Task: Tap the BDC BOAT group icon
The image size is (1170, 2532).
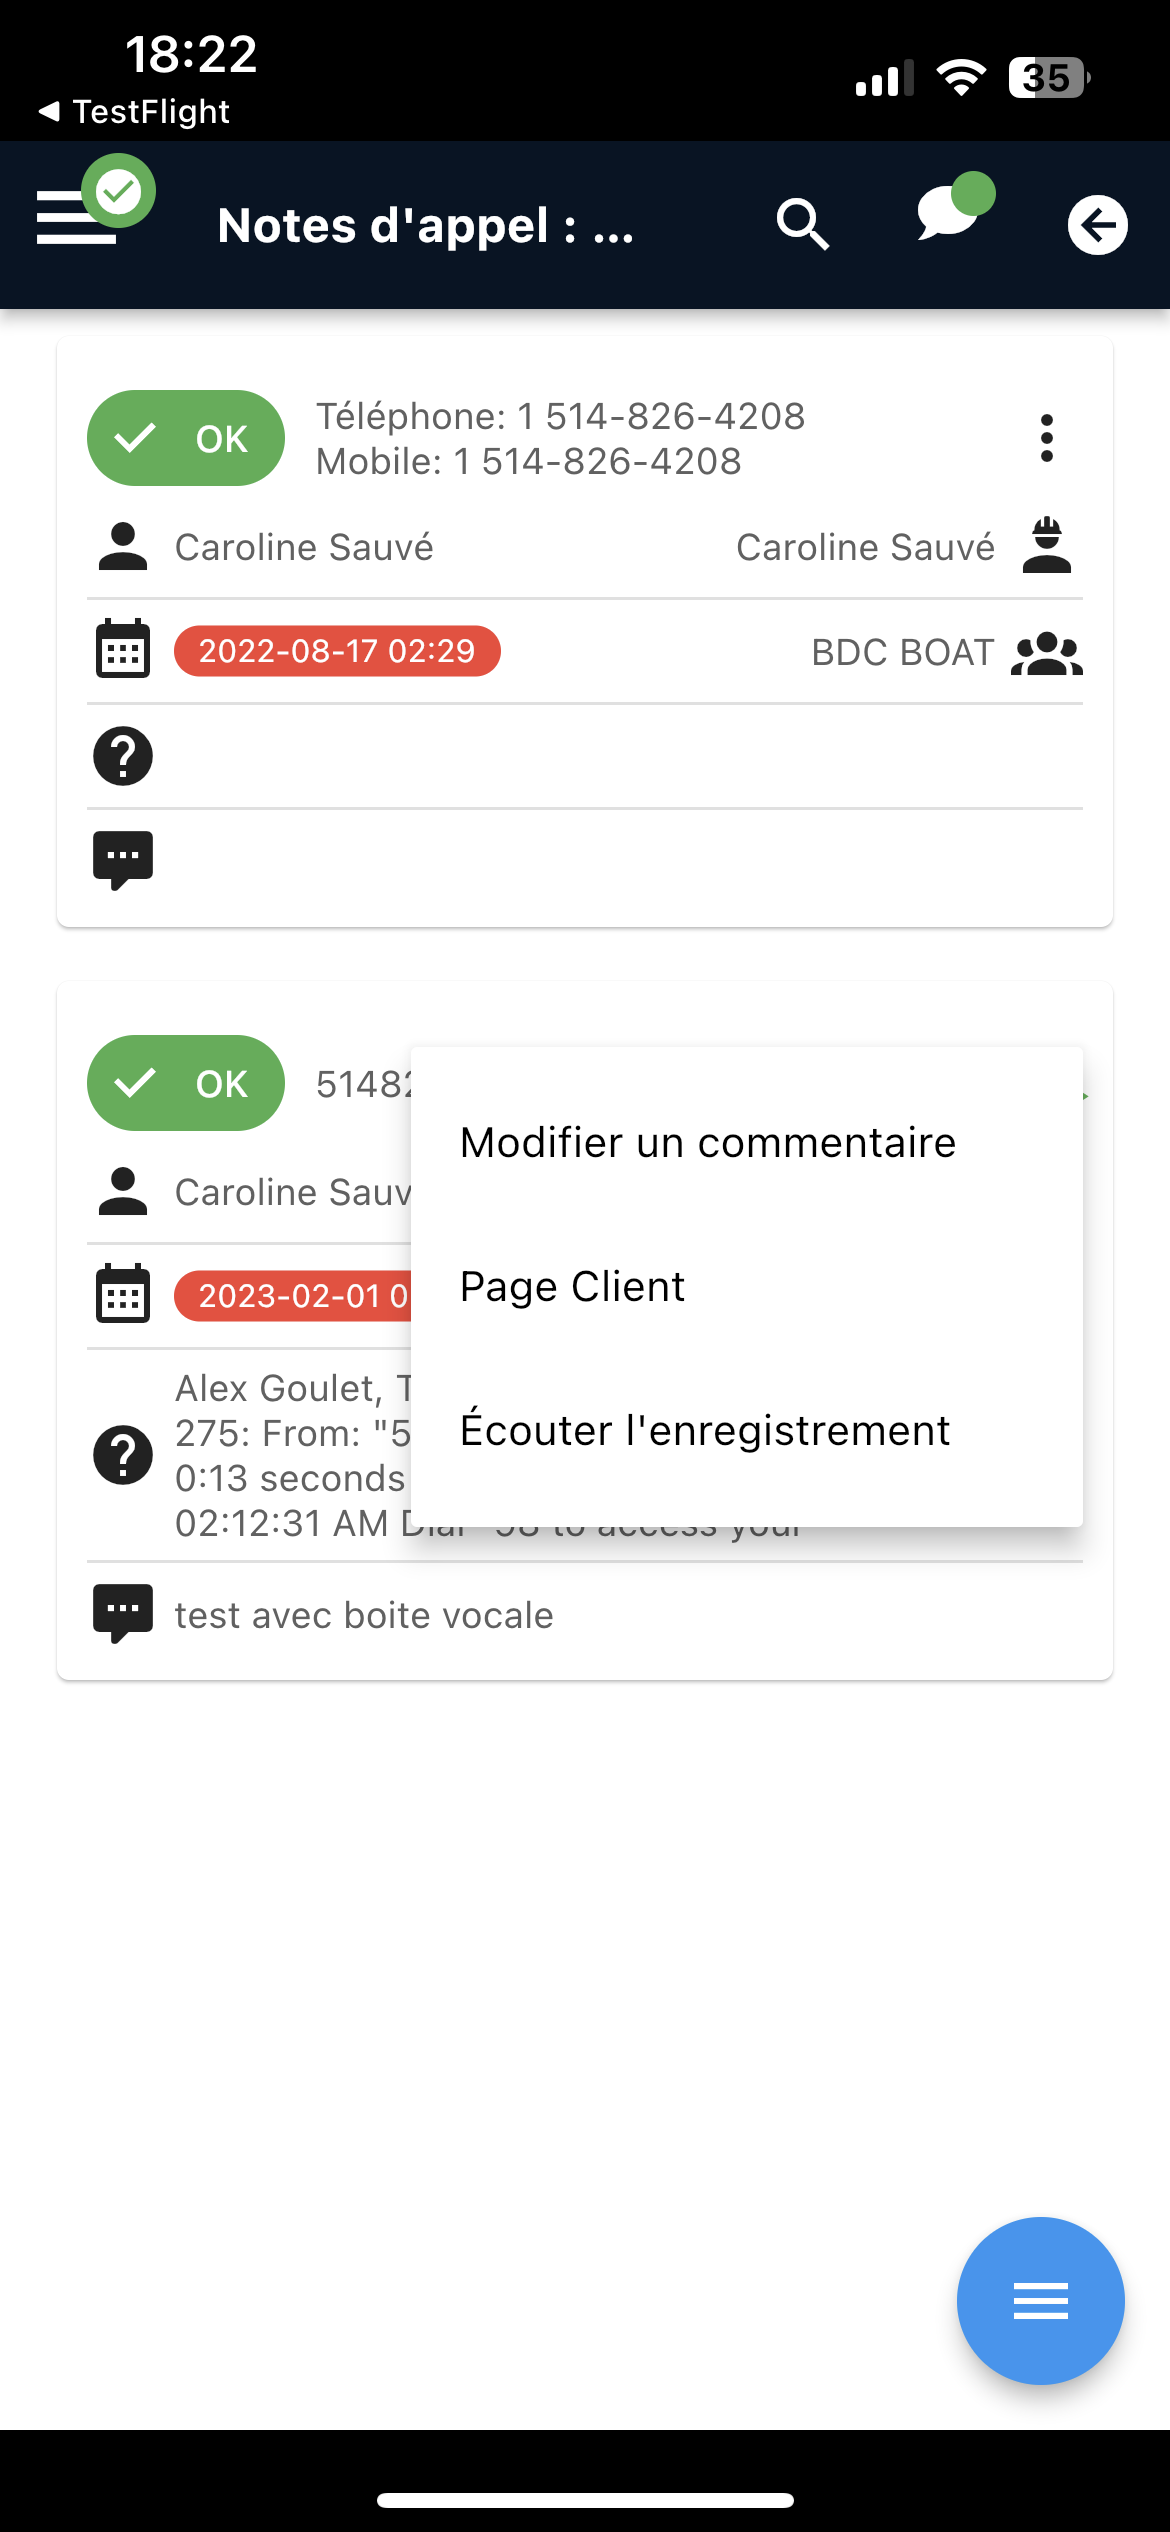Action: tap(1047, 653)
